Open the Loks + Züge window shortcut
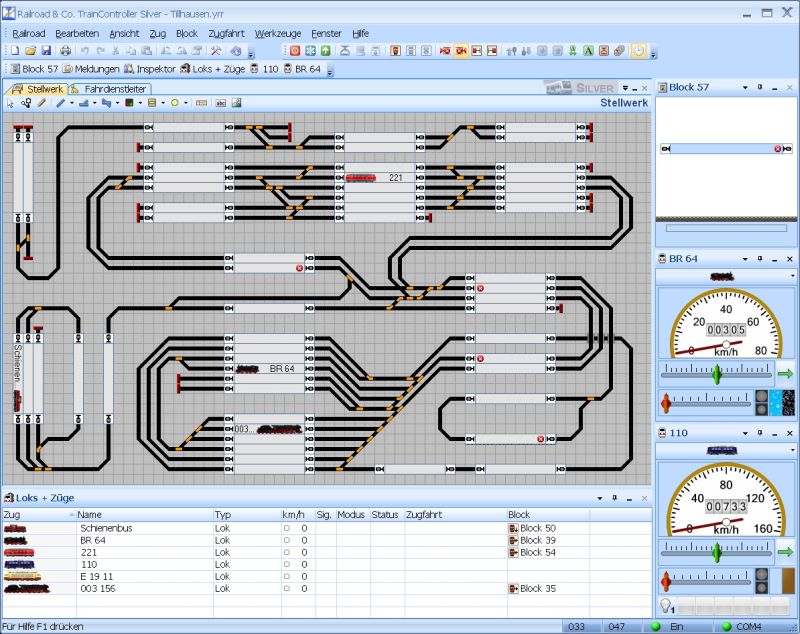The height and width of the screenshot is (634, 800). 212,69
